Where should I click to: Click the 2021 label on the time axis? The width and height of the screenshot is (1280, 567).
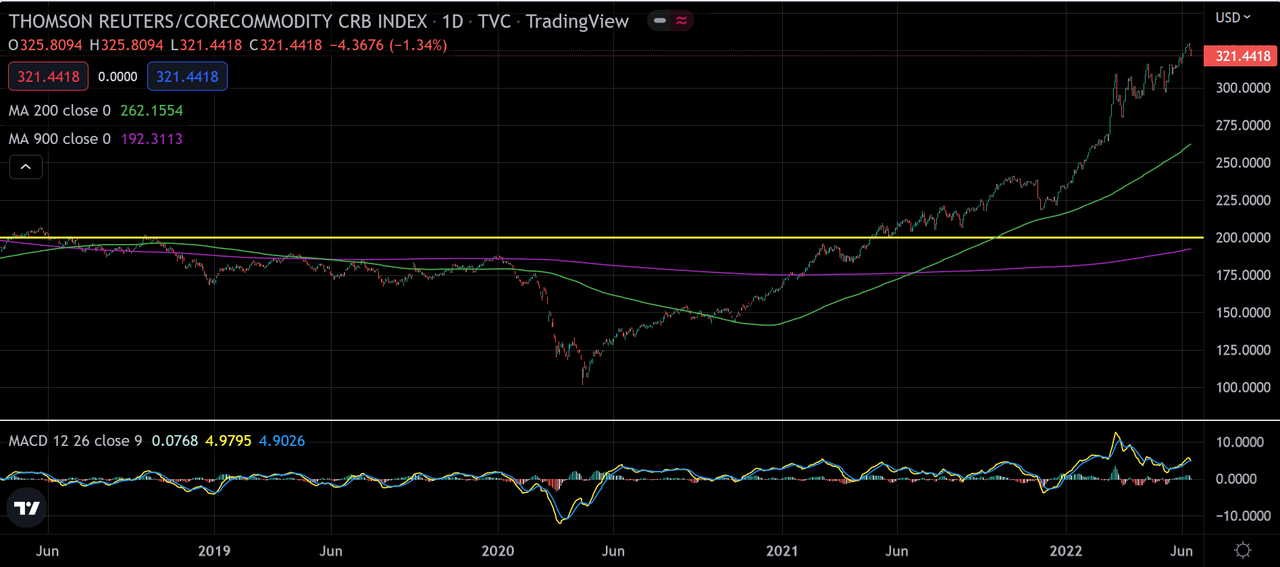point(781,551)
